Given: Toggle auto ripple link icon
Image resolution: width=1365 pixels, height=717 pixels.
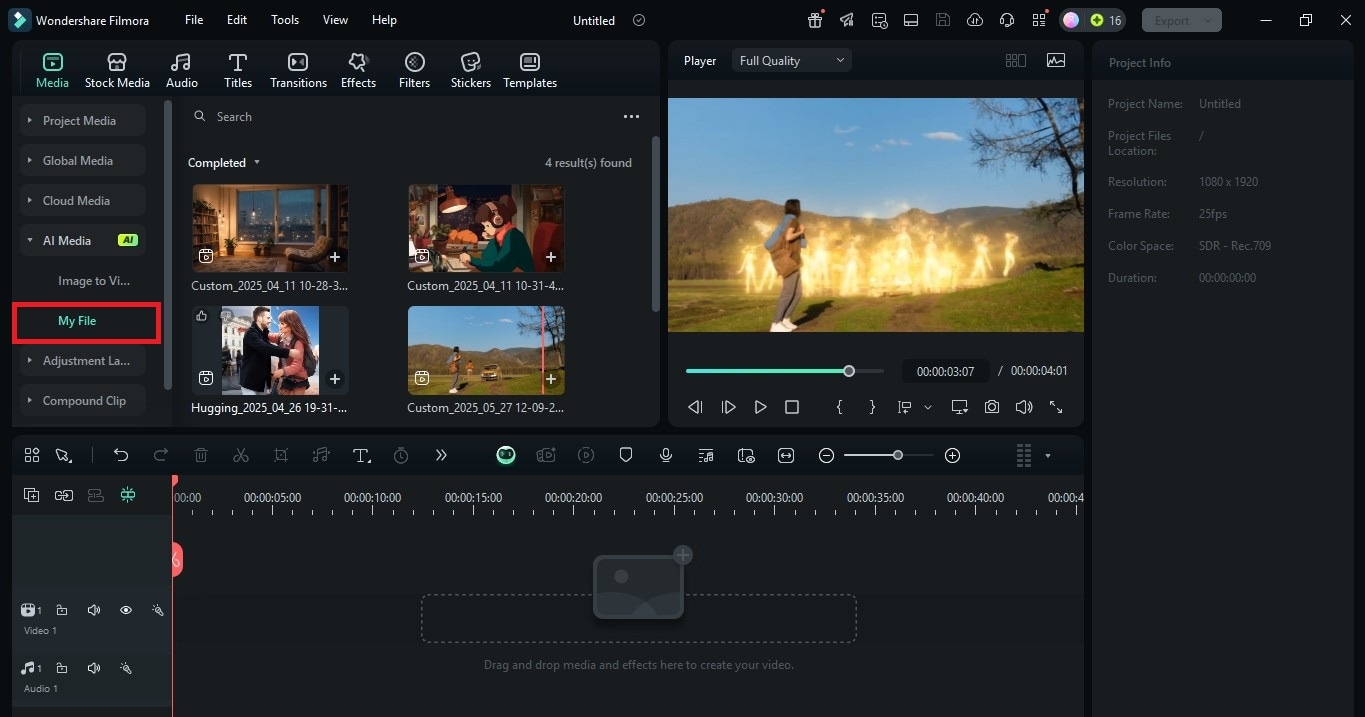Looking at the screenshot, I should (64, 495).
